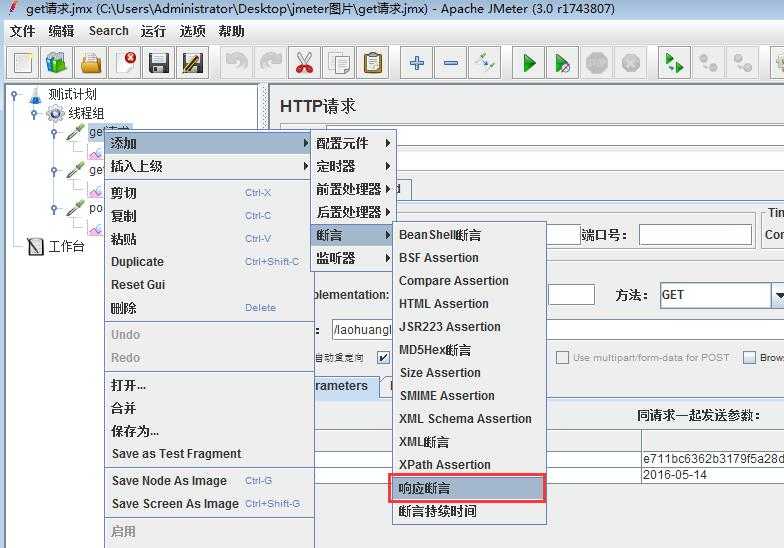Viewport: 784px width, 548px height.
Task: Choose Duplicate in context menu
Action: tap(208, 262)
